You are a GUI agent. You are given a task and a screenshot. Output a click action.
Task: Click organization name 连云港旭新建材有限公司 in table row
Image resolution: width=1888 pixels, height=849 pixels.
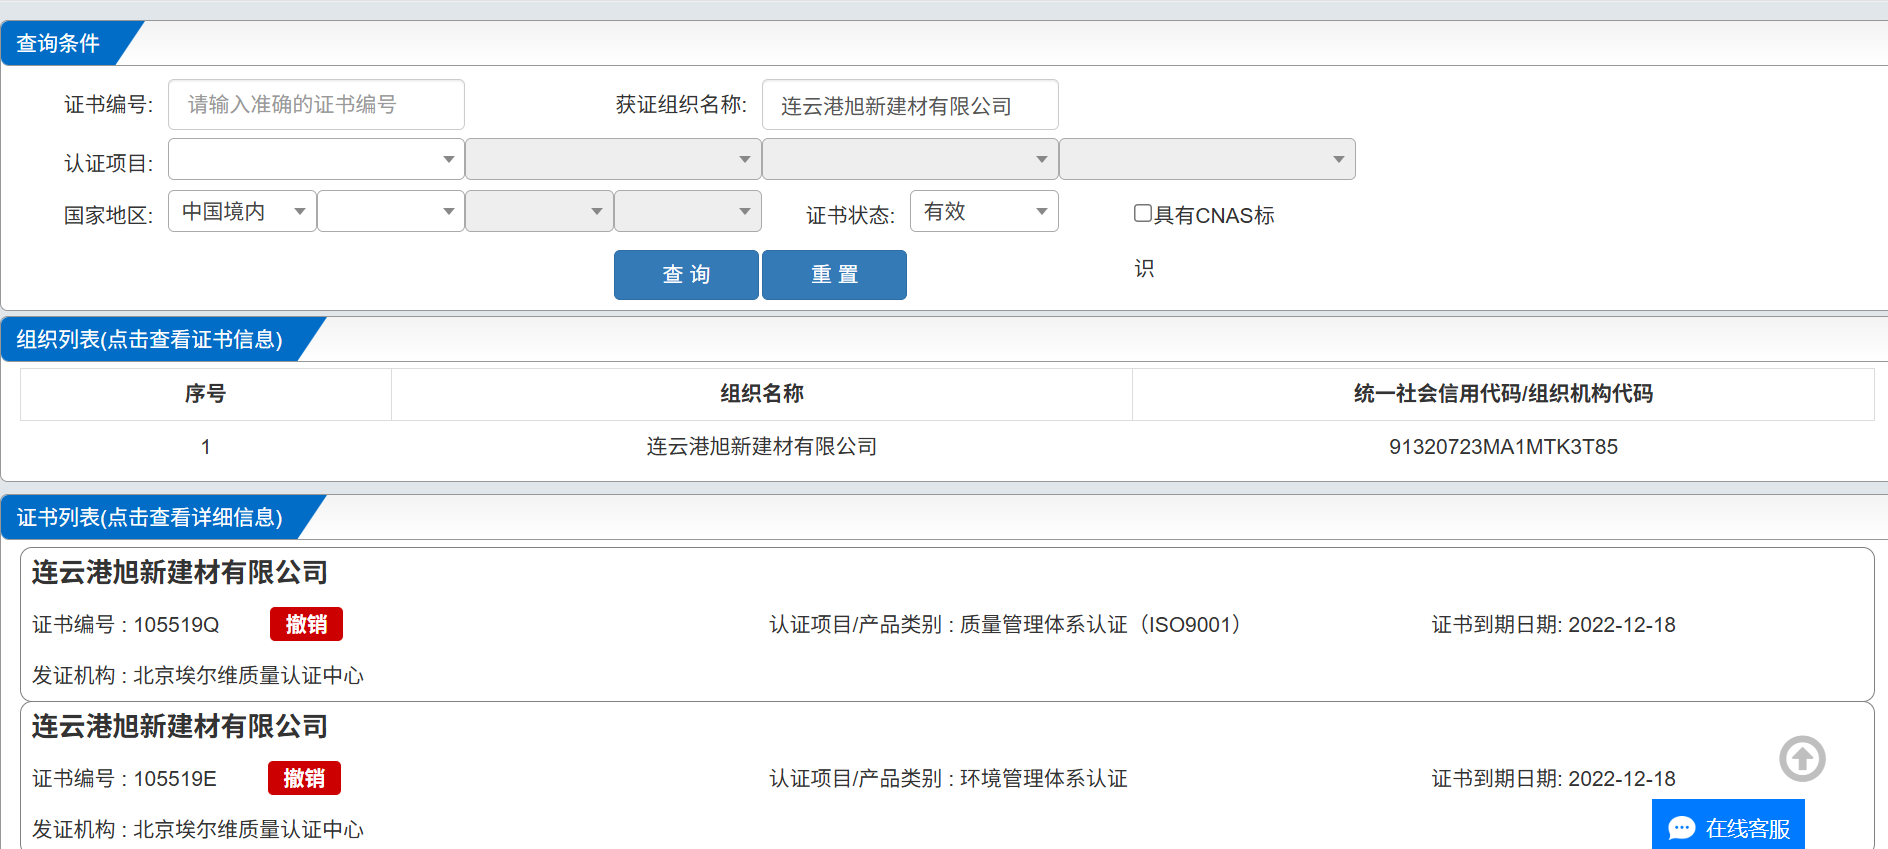tap(761, 447)
